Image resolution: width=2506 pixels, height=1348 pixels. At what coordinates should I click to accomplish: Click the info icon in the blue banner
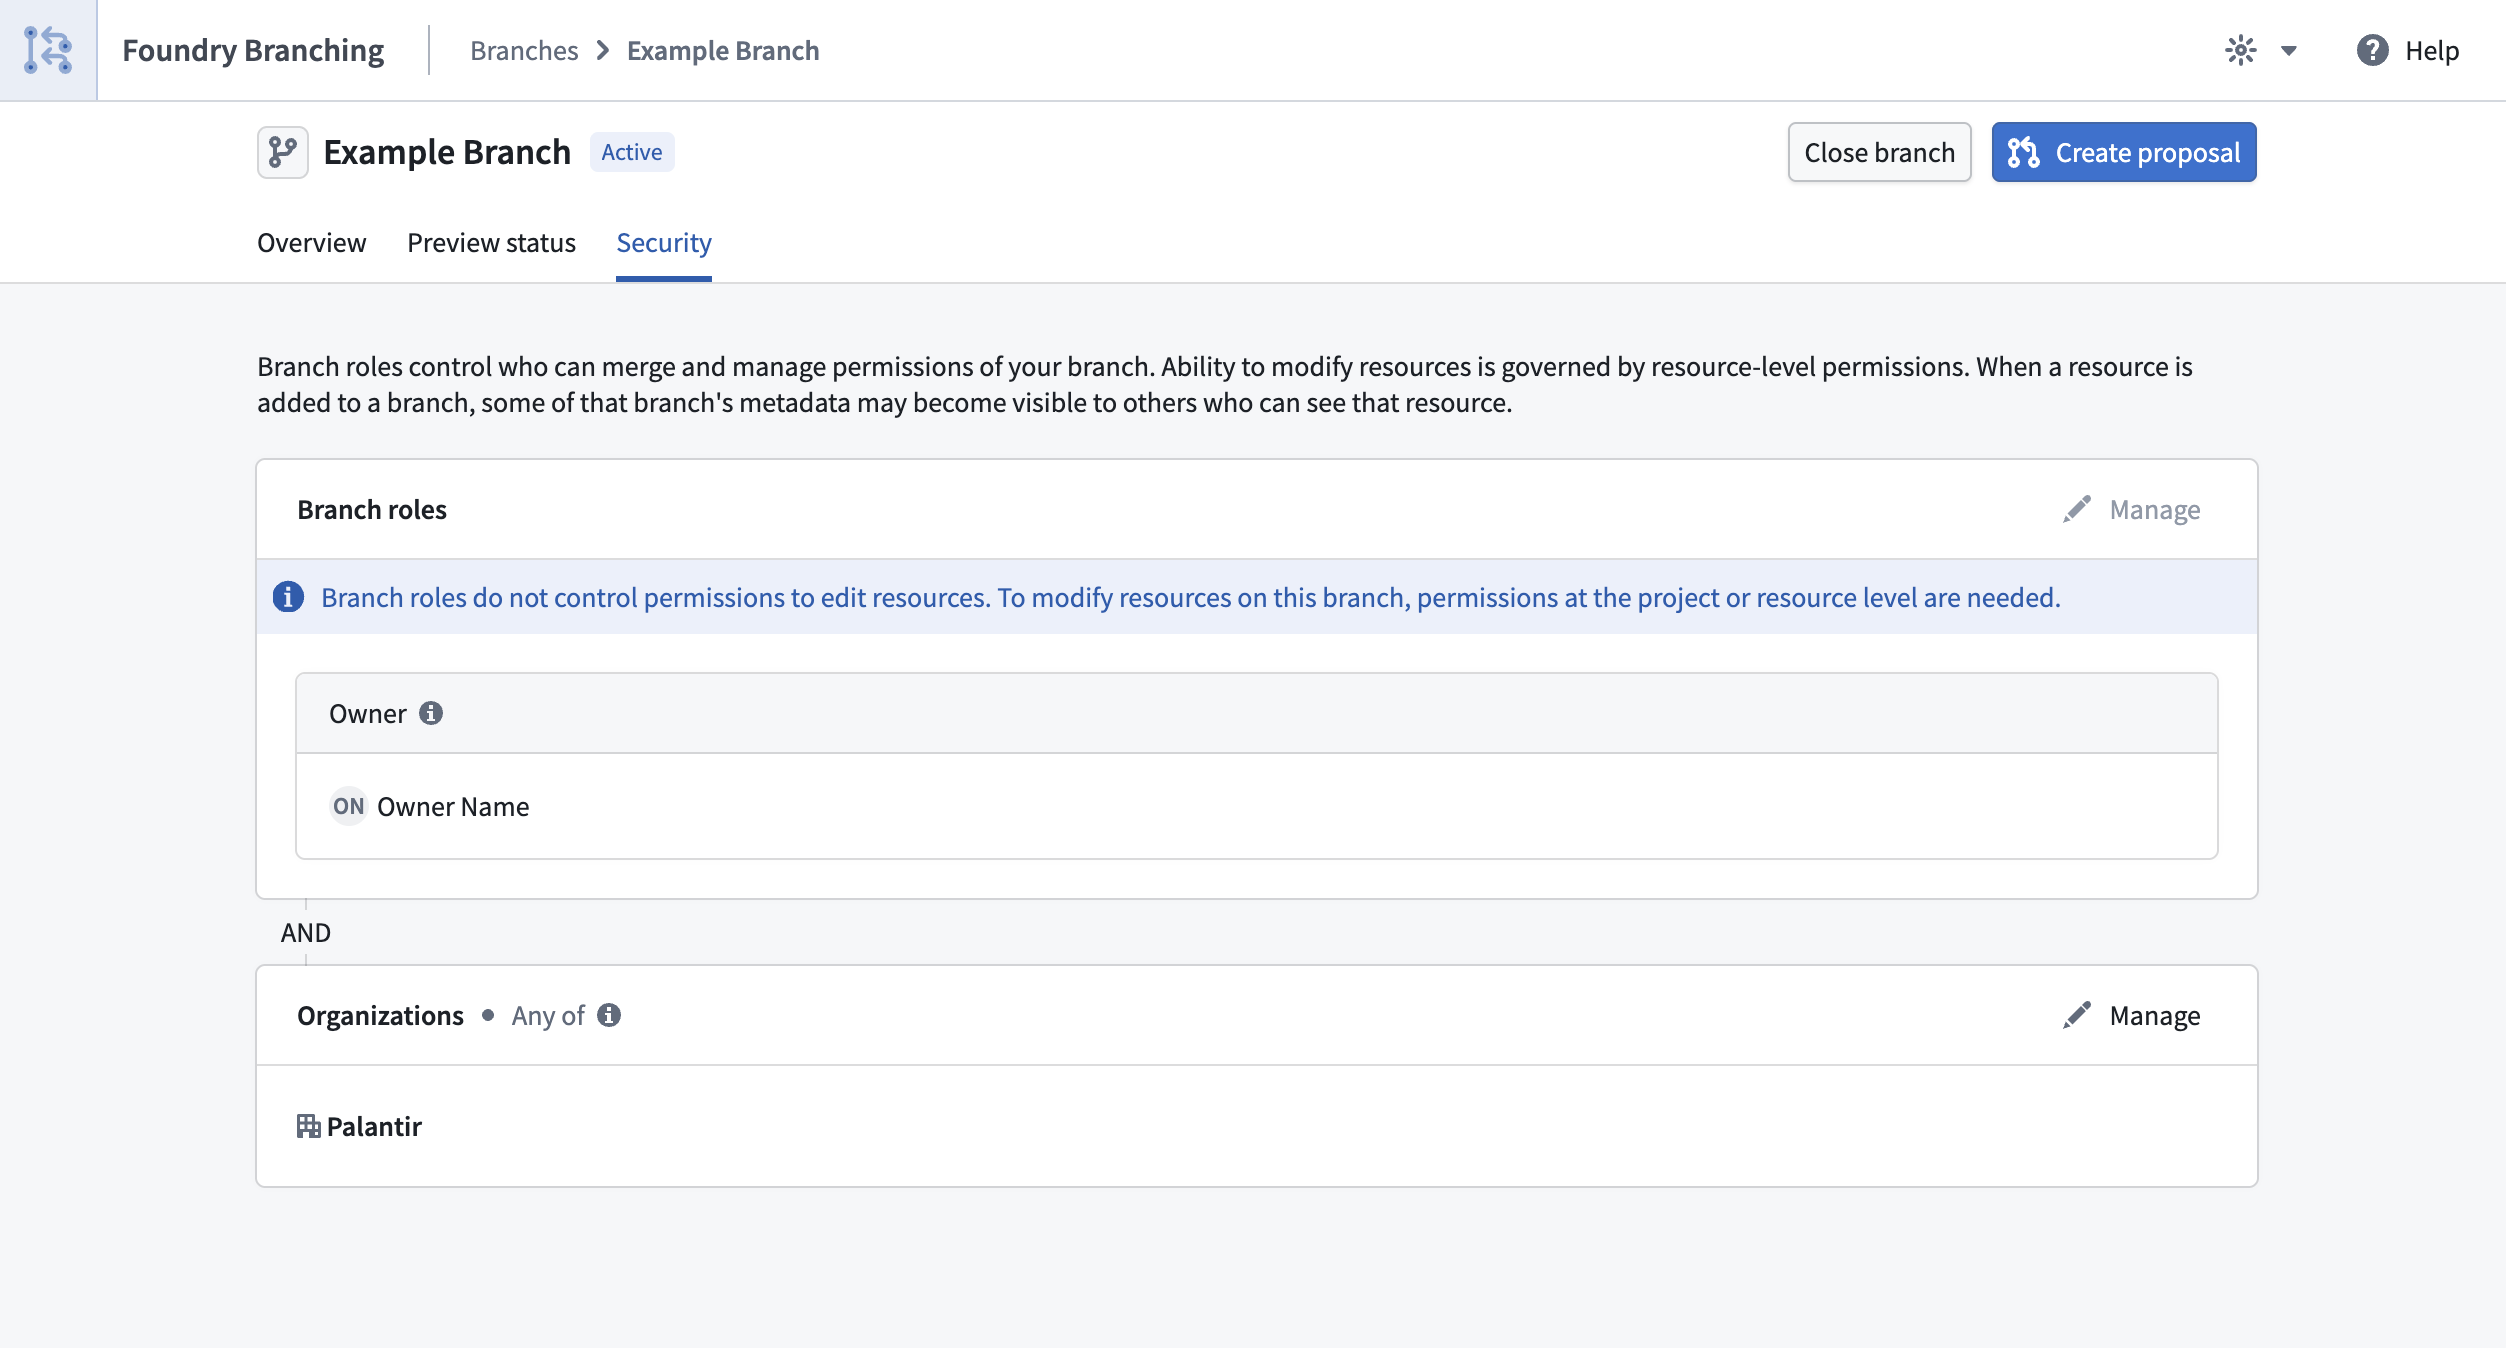point(287,596)
